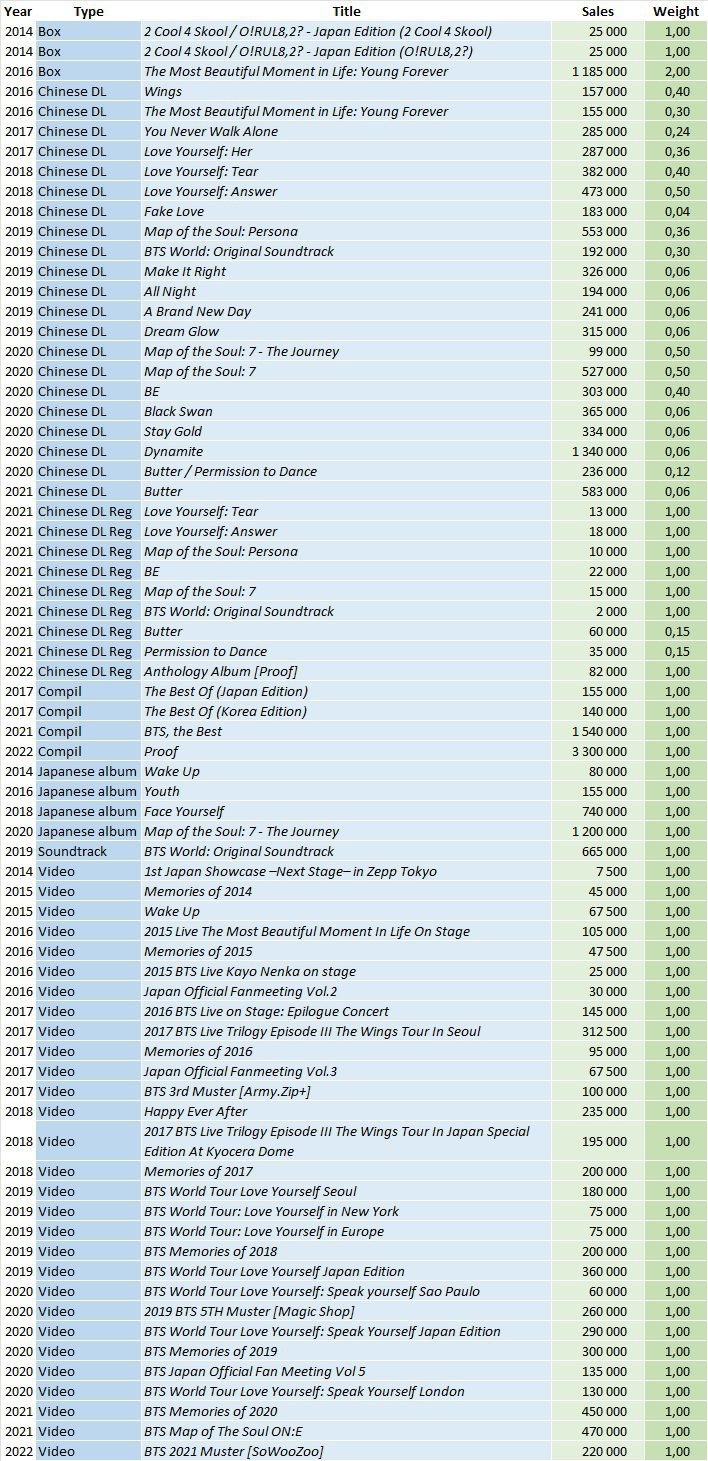
Task: Click the weight value 0,24
Action: (677, 131)
